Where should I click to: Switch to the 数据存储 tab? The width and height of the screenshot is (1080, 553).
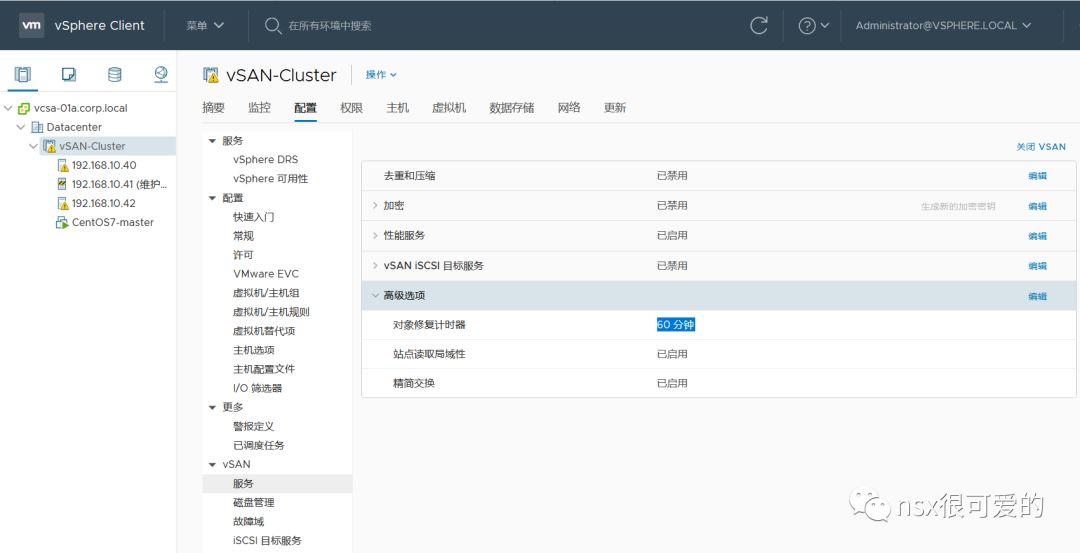pos(512,107)
